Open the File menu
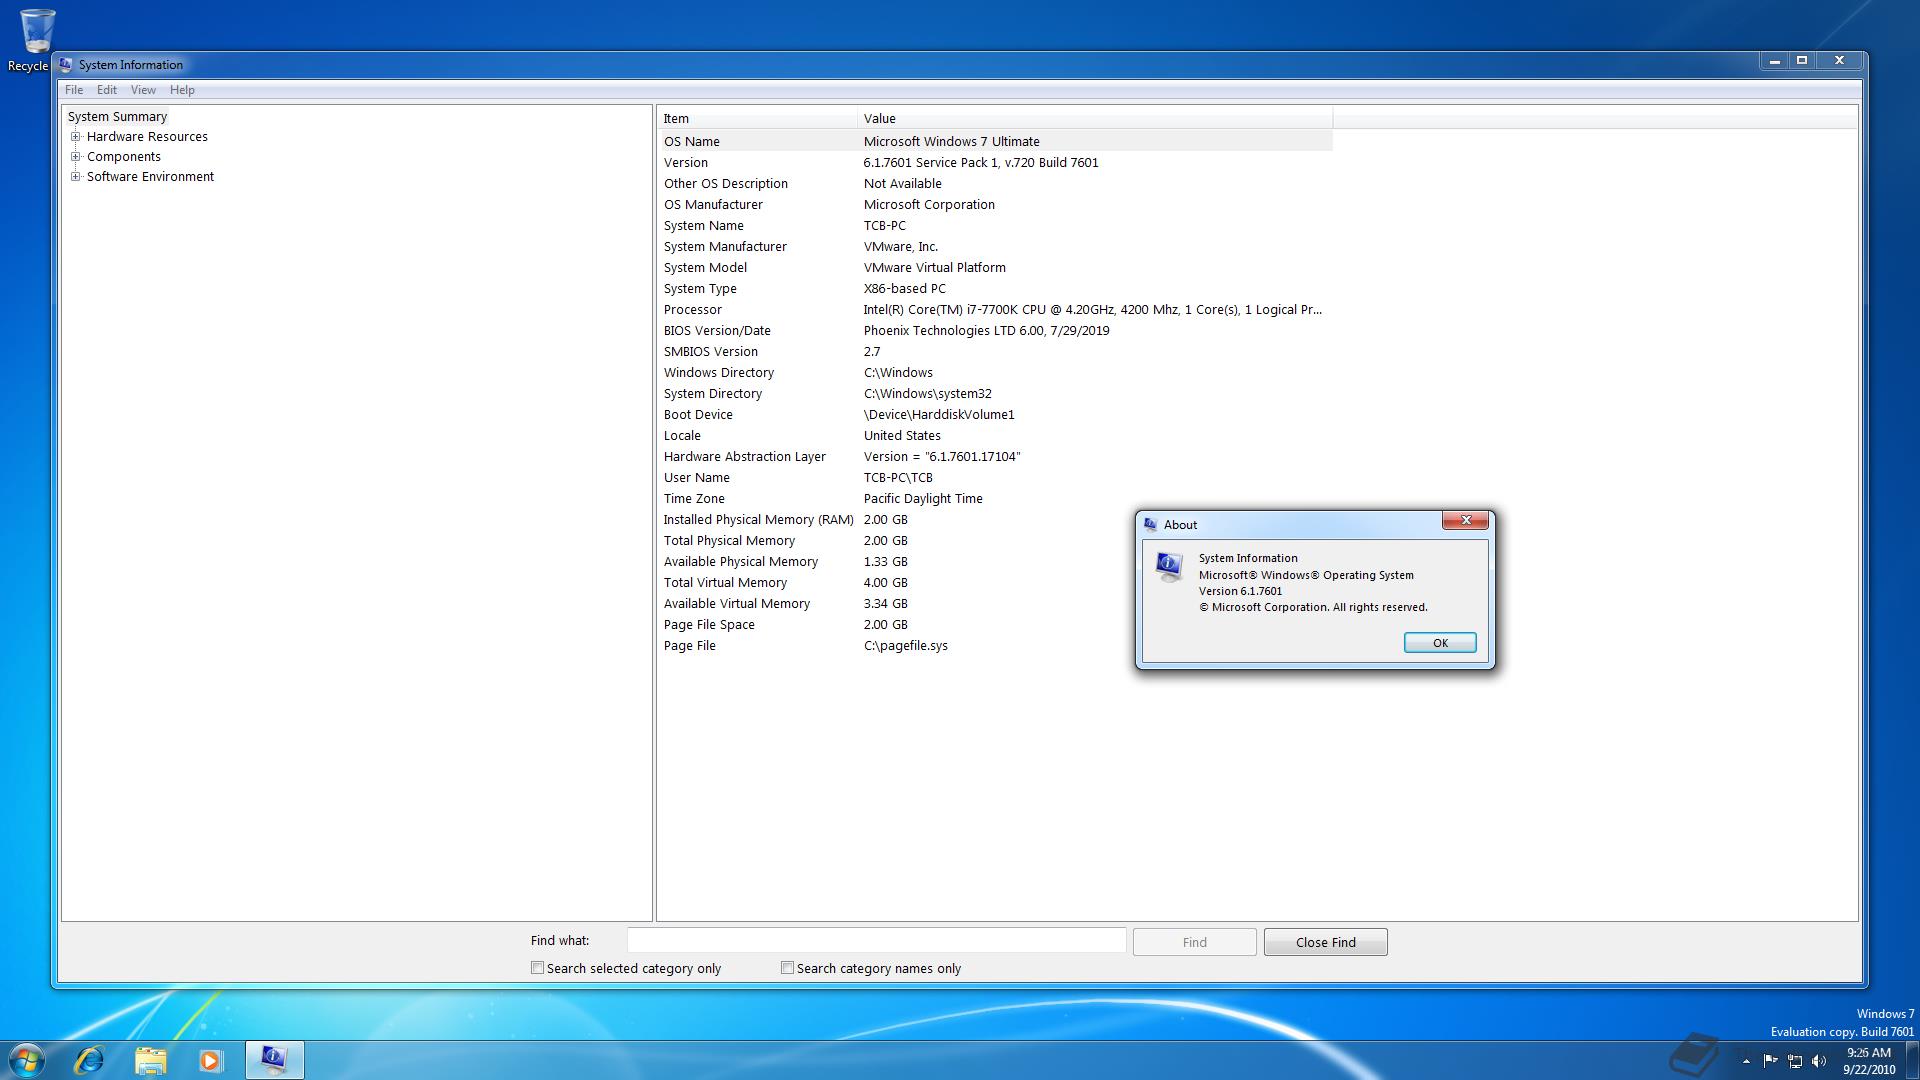 [74, 90]
